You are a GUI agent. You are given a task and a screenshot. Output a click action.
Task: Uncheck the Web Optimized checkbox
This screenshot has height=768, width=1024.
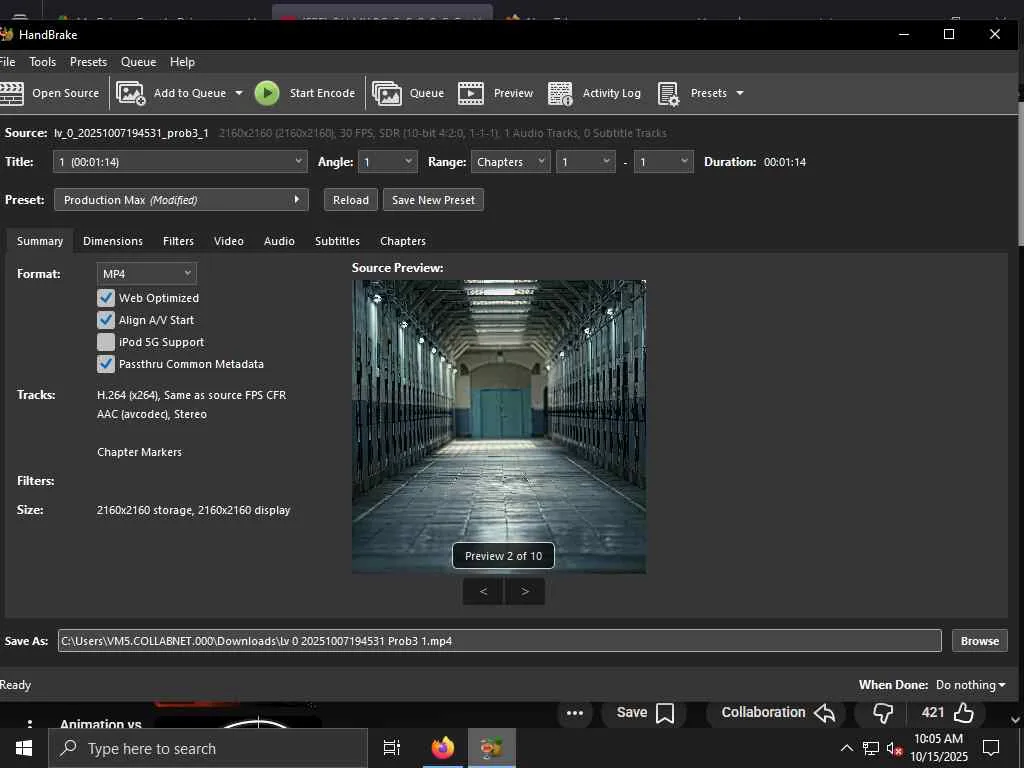[106, 298]
